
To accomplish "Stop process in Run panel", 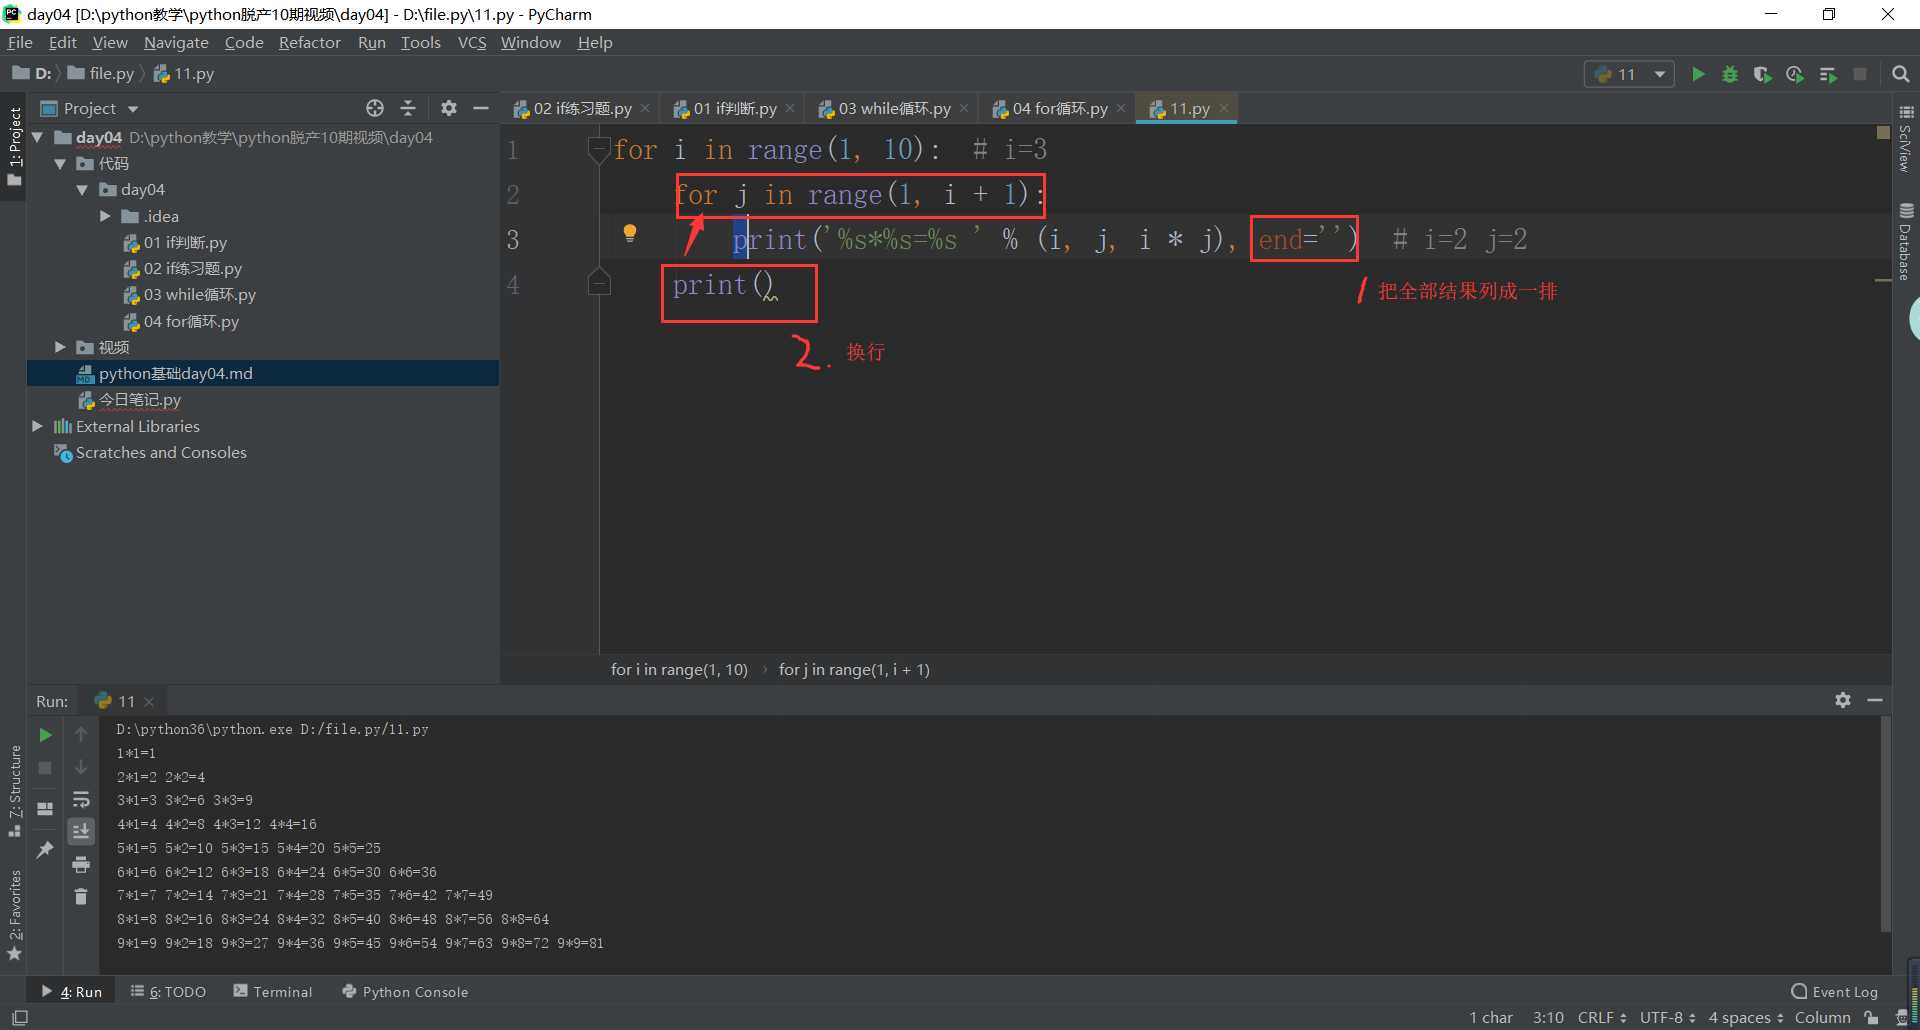I will pyautogui.click(x=45, y=768).
